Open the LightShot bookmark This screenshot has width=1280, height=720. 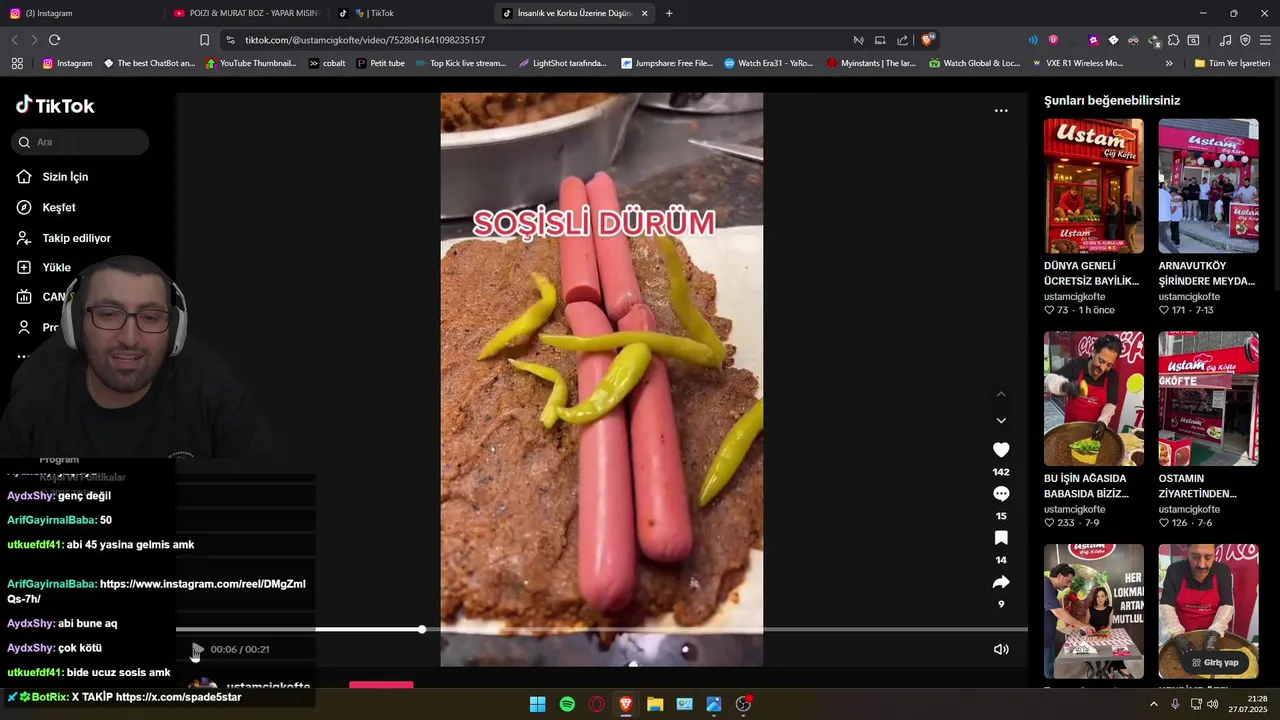point(562,63)
